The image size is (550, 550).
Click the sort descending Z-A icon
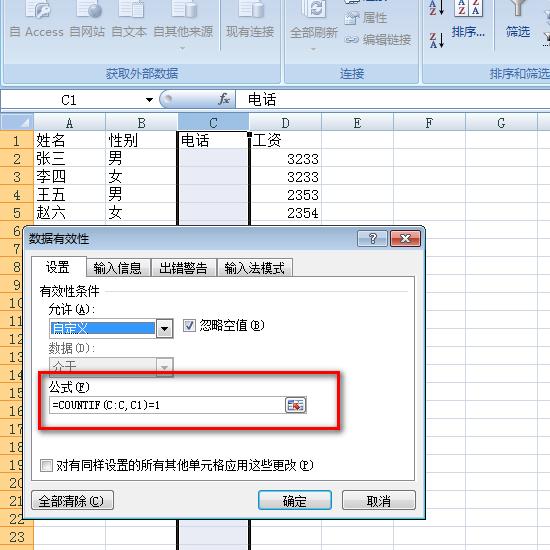(437, 40)
